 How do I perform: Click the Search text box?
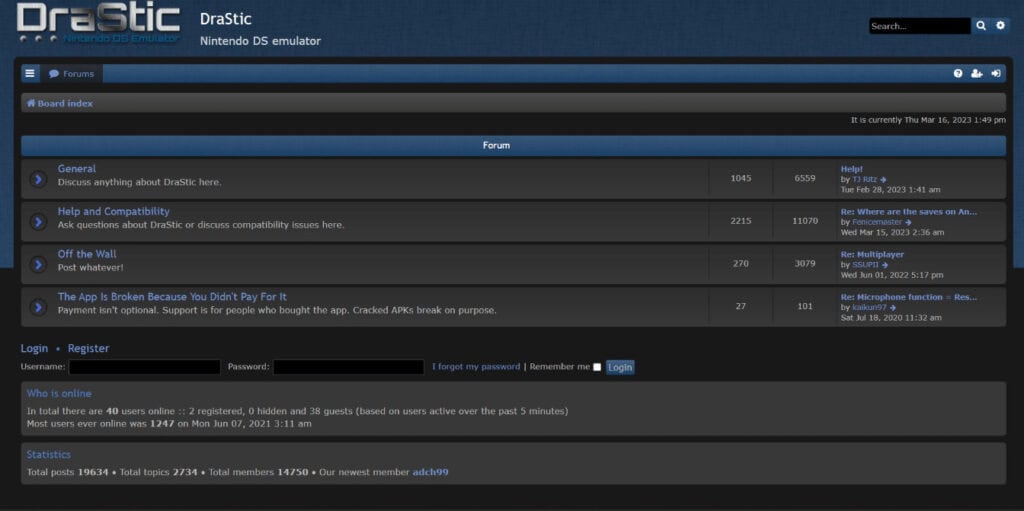pyautogui.click(x=920, y=26)
